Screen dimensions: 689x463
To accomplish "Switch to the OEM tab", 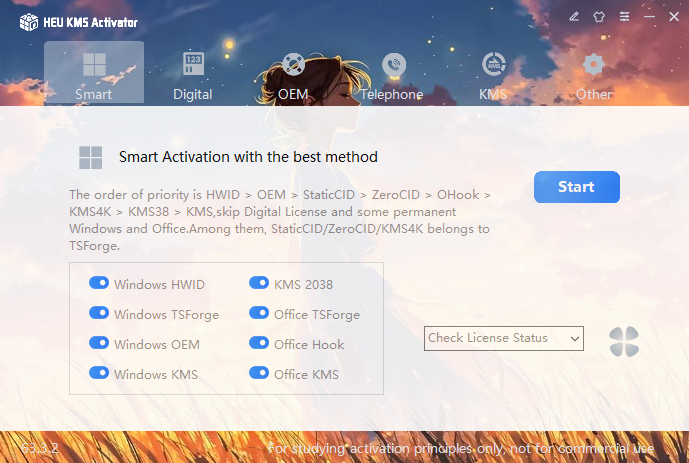I will 293,76.
